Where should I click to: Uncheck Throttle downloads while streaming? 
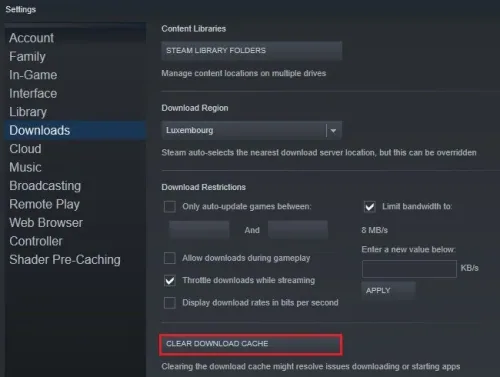tap(170, 281)
